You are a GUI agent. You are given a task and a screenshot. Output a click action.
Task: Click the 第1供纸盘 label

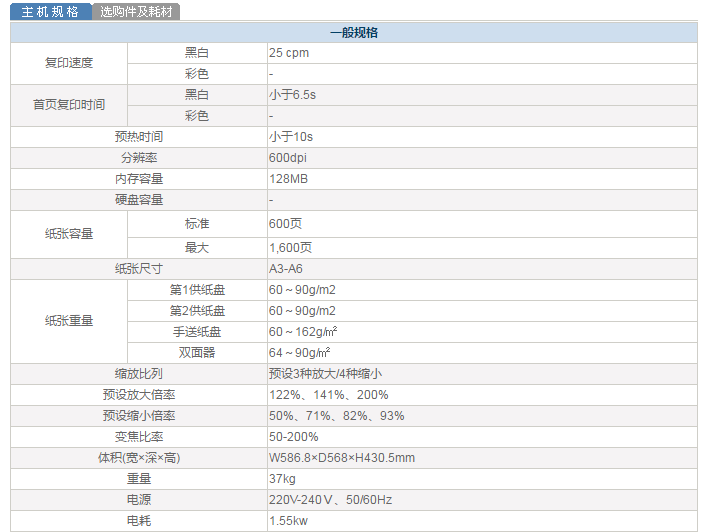point(197,290)
